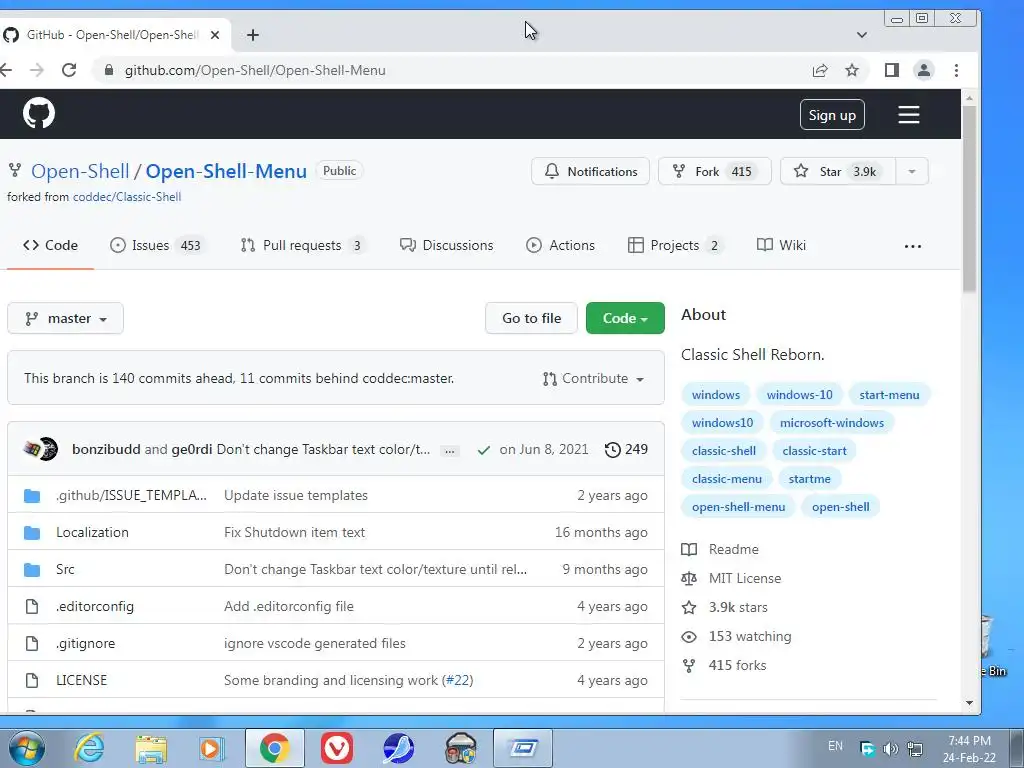This screenshot has width=1024, height=768.
Task: Click the site lock icon in address bar
Action: (x=108, y=70)
